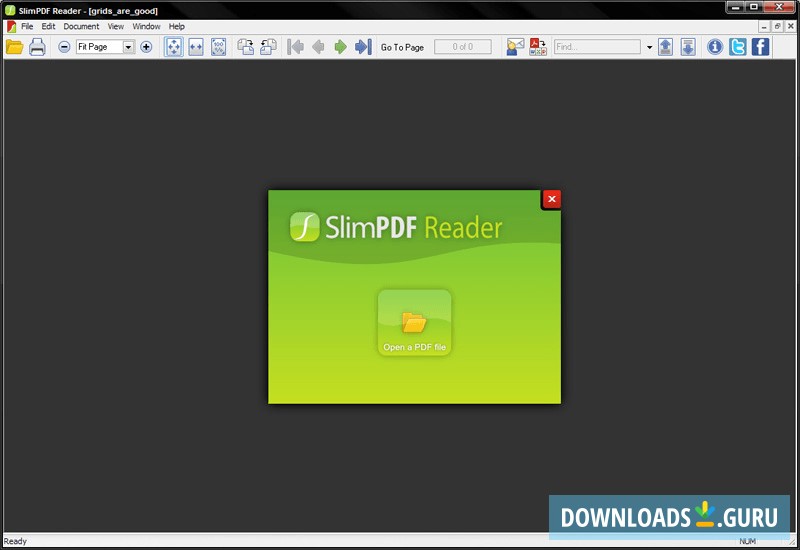Jump to the last page
Image resolution: width=800 pixels, height=550 pixels.
(x=363, y=47)
